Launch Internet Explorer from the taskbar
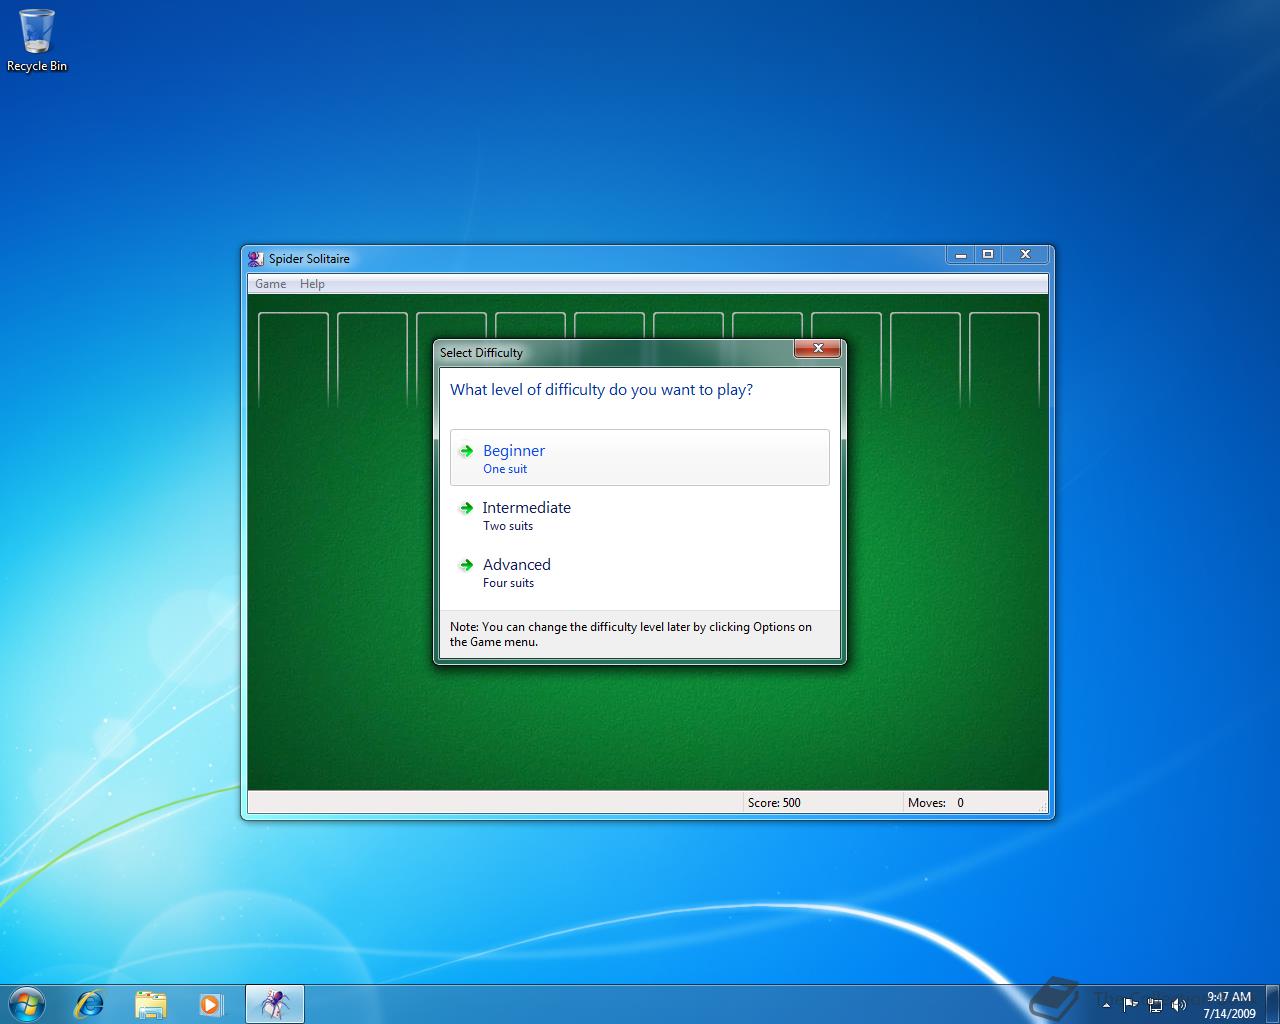The width and height of the screenshot is (1280, 1024). [x=90, y=1004]
